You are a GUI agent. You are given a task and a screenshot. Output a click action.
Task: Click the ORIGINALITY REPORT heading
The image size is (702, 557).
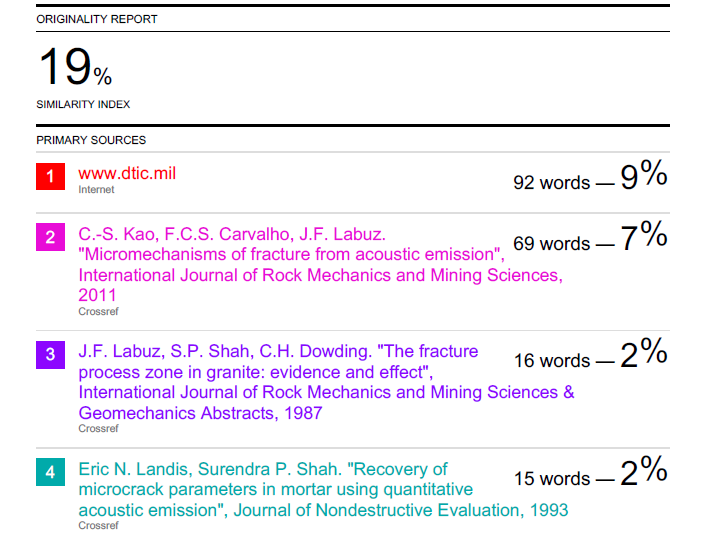pos(97,19)
